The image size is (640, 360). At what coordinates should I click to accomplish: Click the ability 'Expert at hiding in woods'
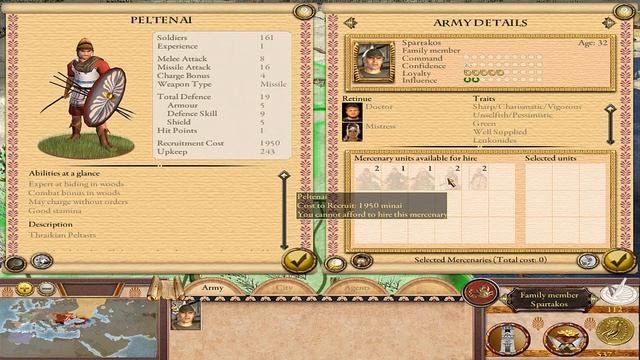(76, 184)
